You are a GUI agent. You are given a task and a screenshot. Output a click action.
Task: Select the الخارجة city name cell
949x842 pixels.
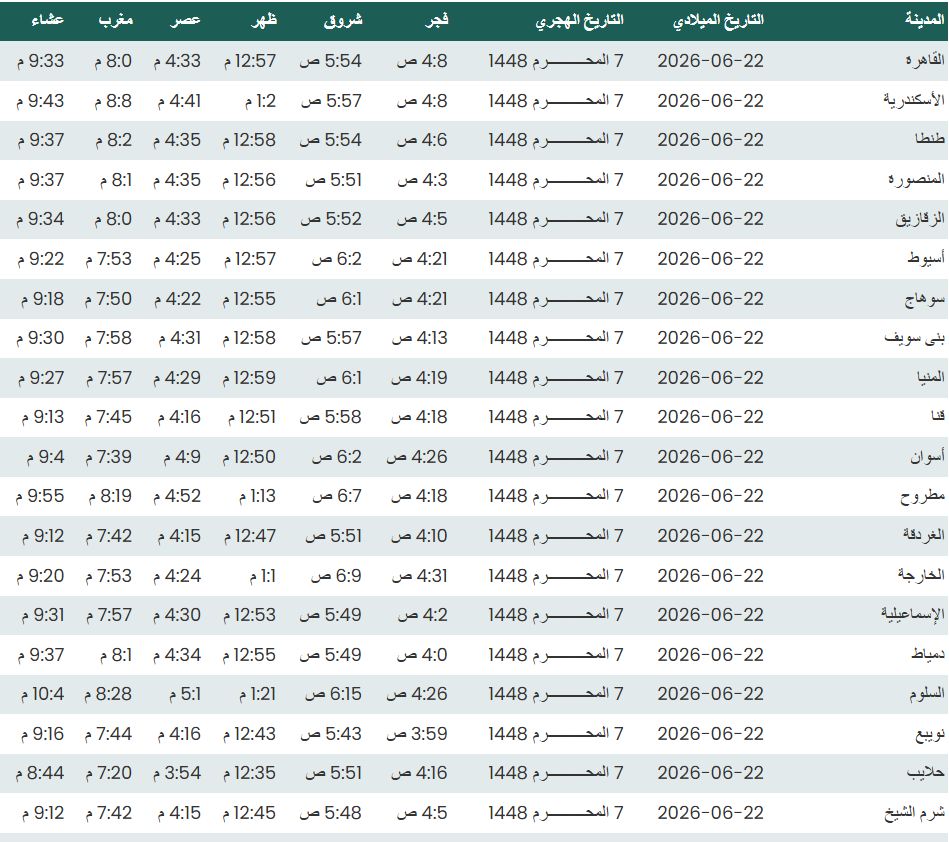click(x=921, y=575)
